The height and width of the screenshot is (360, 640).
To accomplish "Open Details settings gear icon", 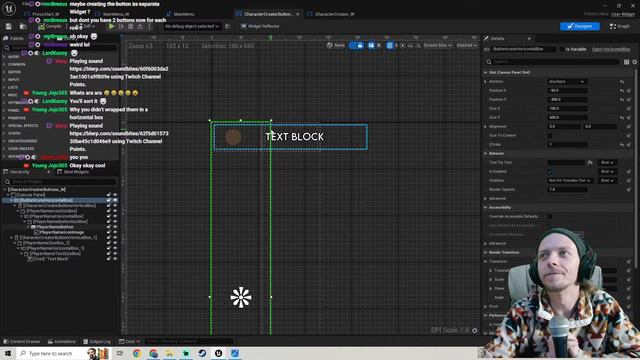I will (635, 62).
